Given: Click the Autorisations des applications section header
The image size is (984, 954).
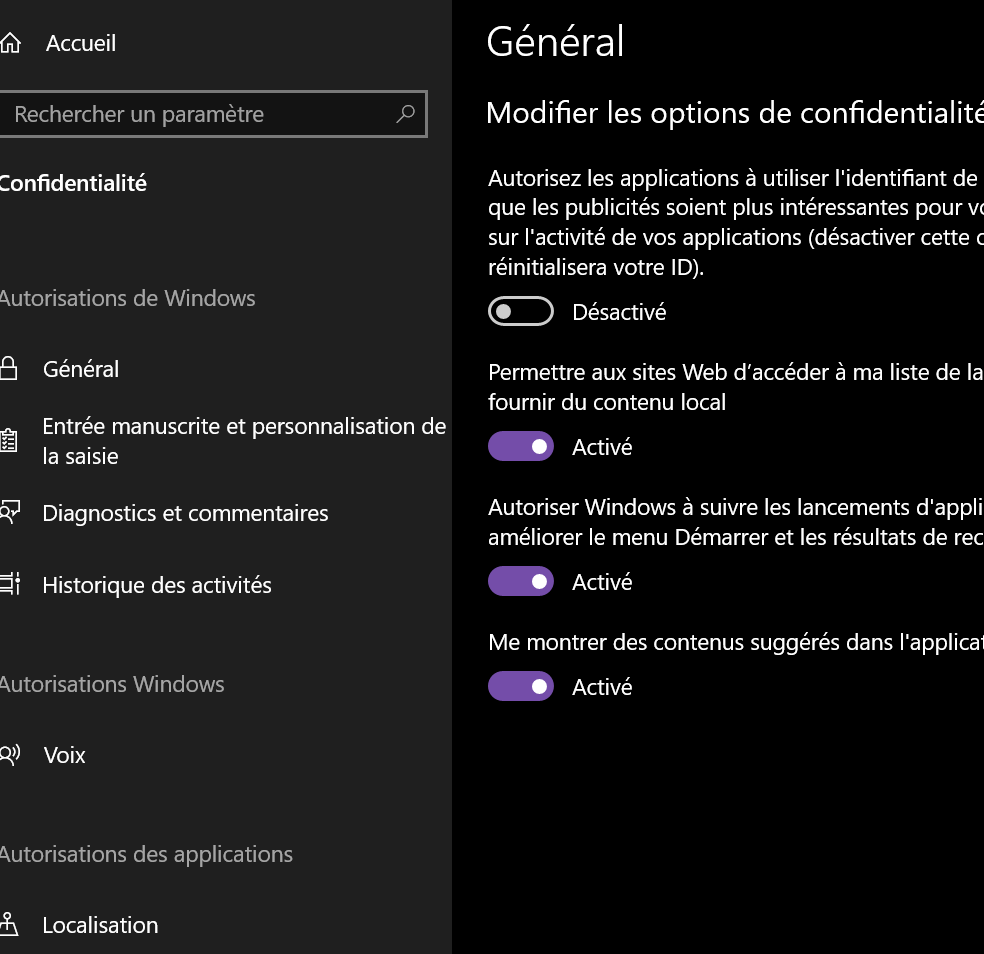Looking at the screenshot, I should click(146, 854).
